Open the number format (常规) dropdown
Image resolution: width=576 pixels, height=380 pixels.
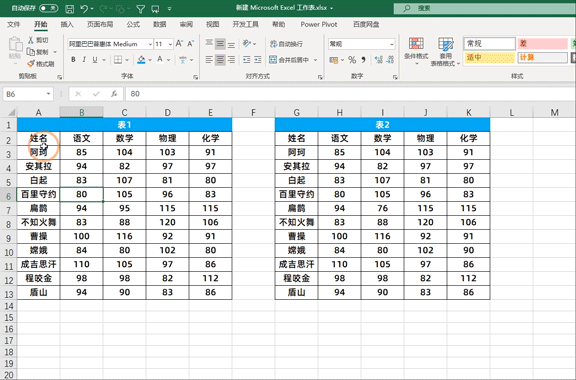tap(392, 44)
